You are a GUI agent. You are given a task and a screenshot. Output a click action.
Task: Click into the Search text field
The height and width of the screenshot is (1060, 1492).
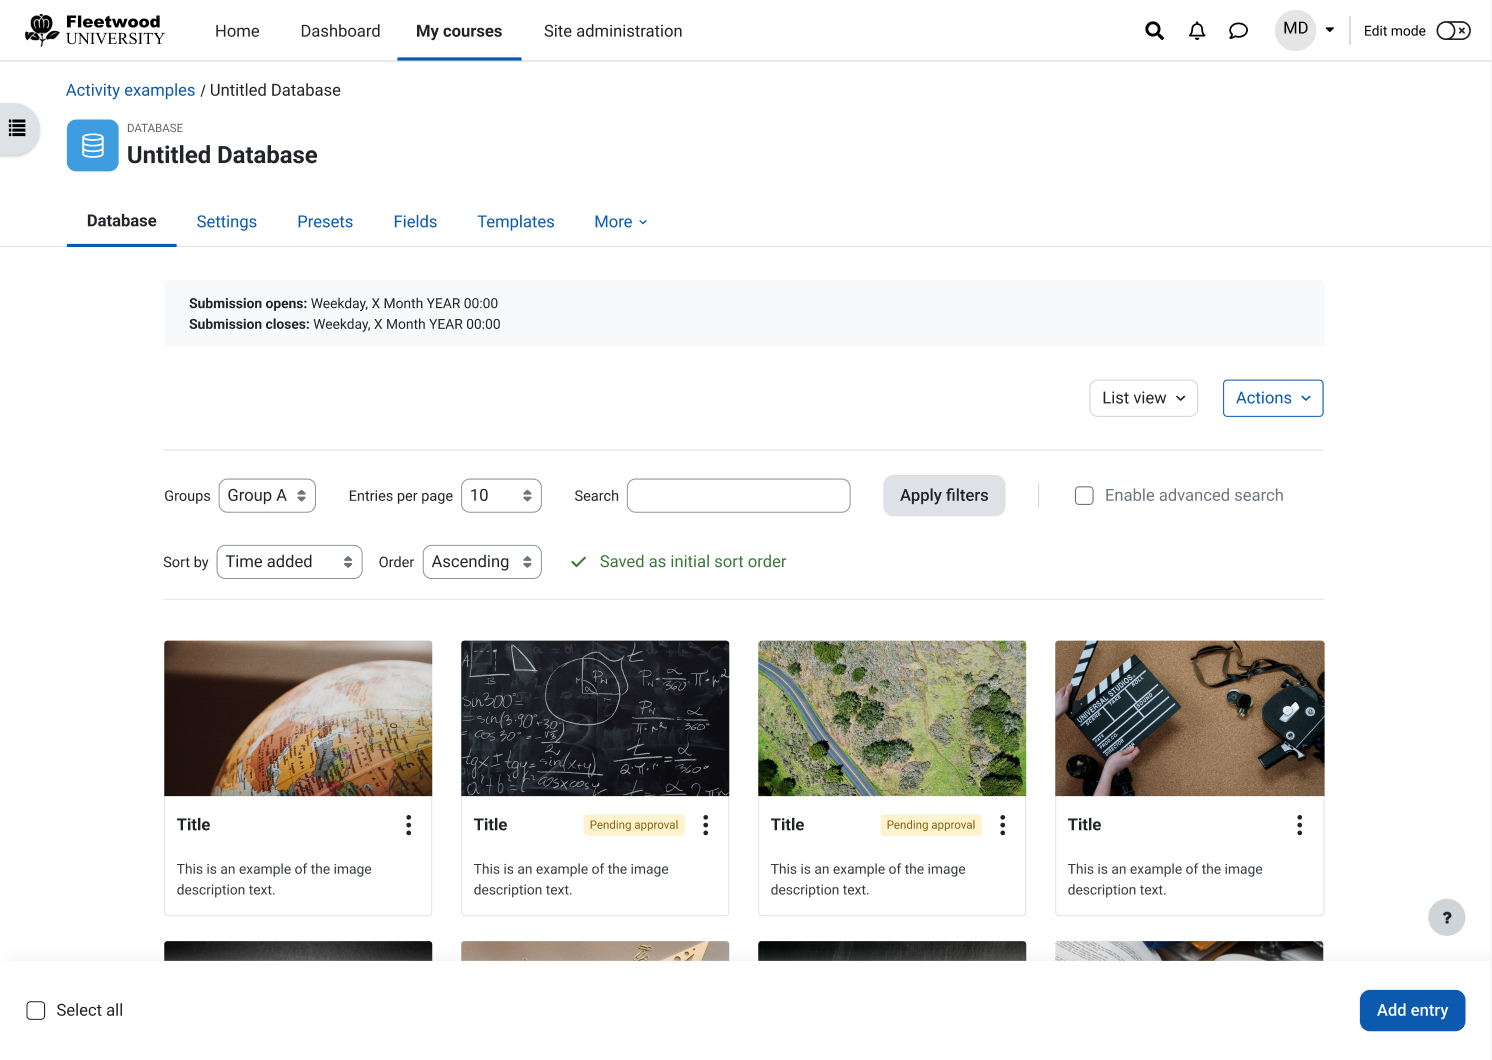739,496
